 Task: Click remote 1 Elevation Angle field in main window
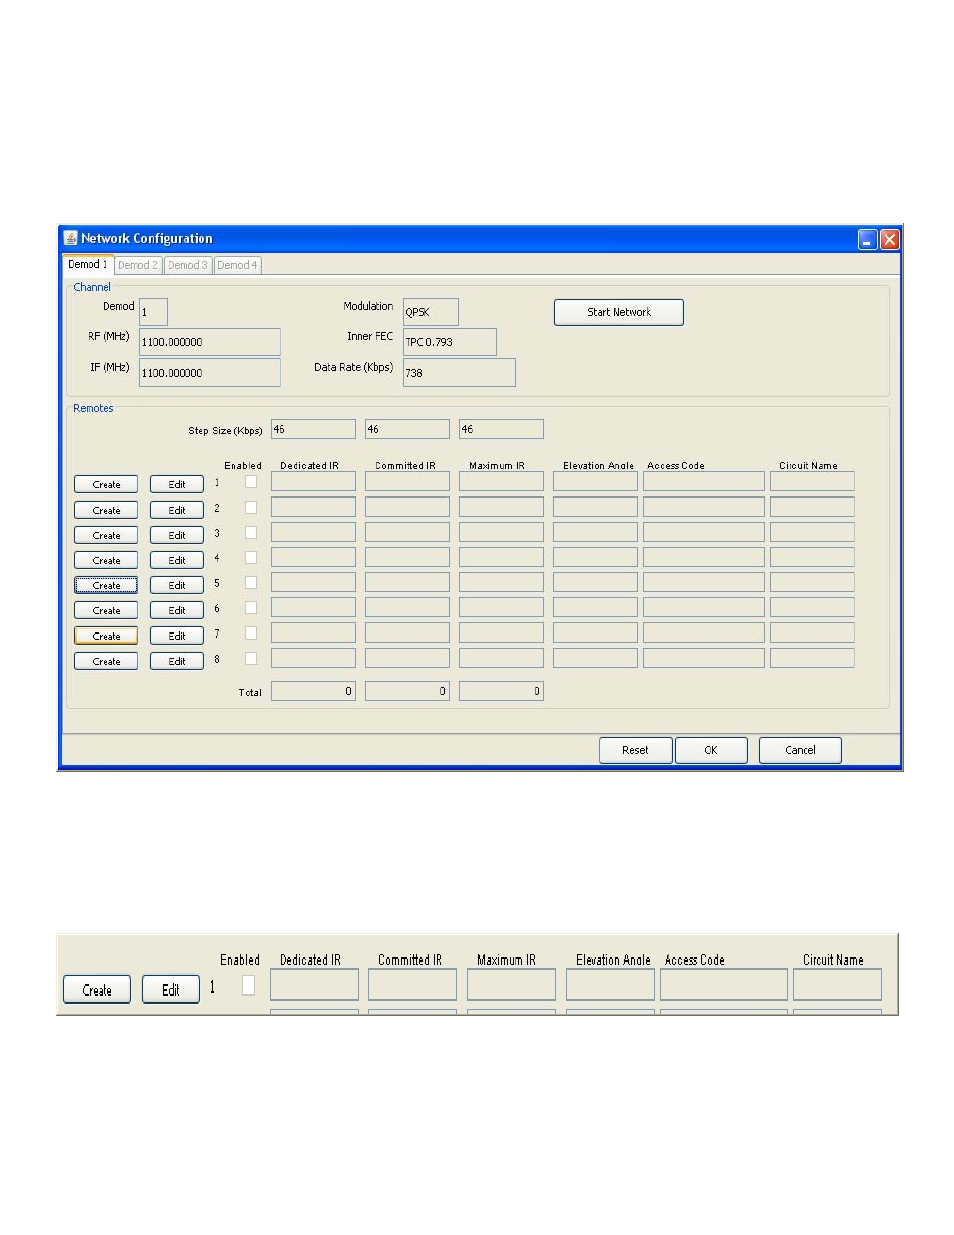coord(595,481)
